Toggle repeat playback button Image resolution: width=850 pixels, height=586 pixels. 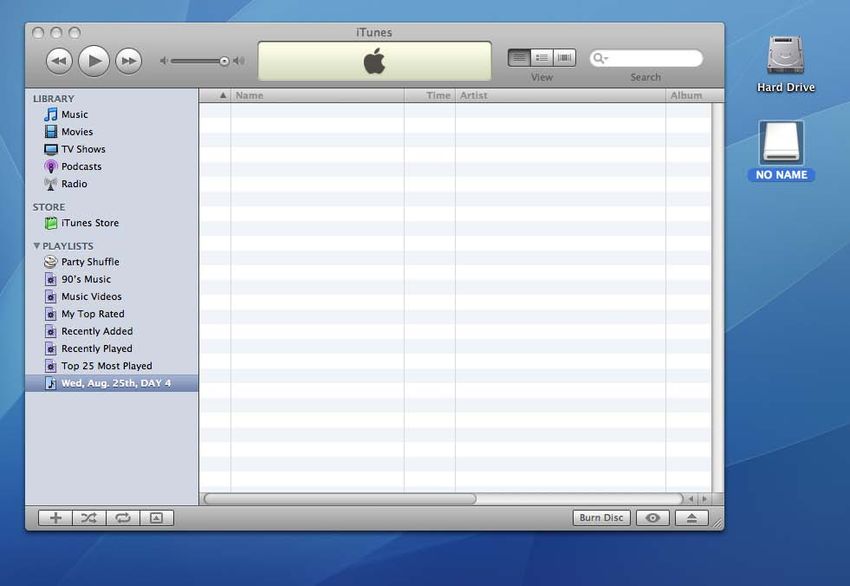click(123, 518)
